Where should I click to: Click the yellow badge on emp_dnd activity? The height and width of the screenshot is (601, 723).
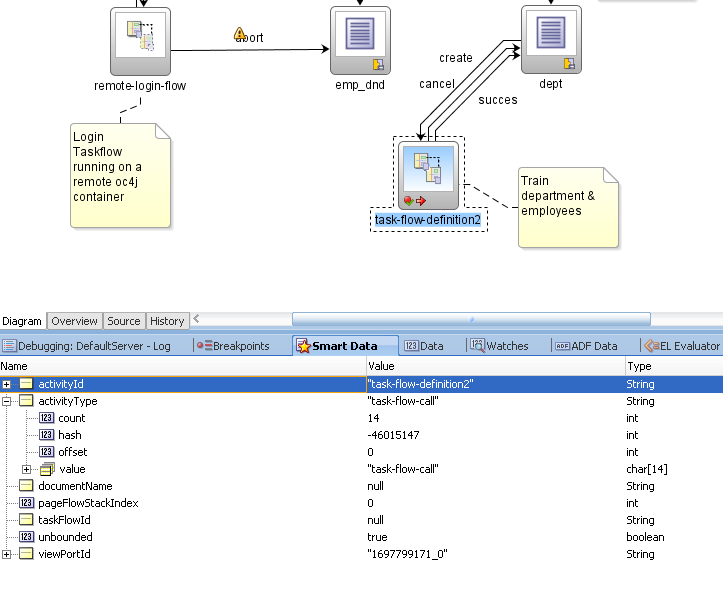pyautogui.click(x=378, y=65)
